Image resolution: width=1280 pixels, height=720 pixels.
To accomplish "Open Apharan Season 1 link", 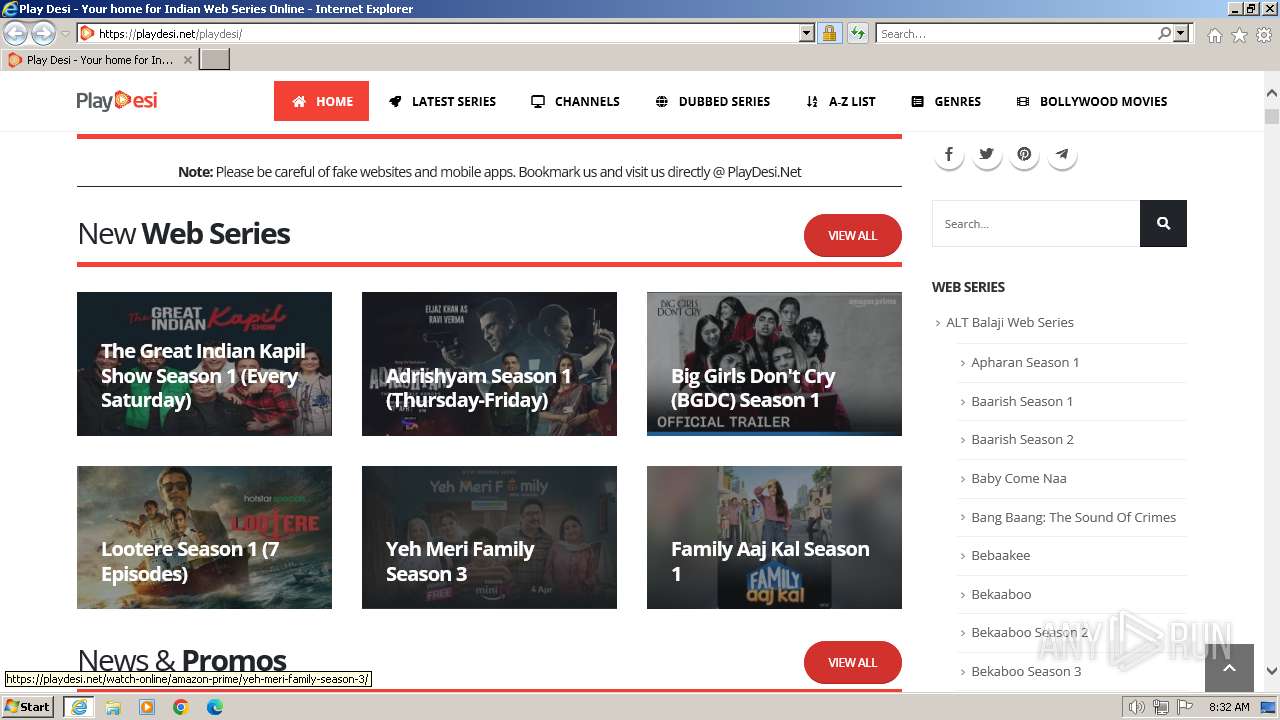I will 1025,362.
